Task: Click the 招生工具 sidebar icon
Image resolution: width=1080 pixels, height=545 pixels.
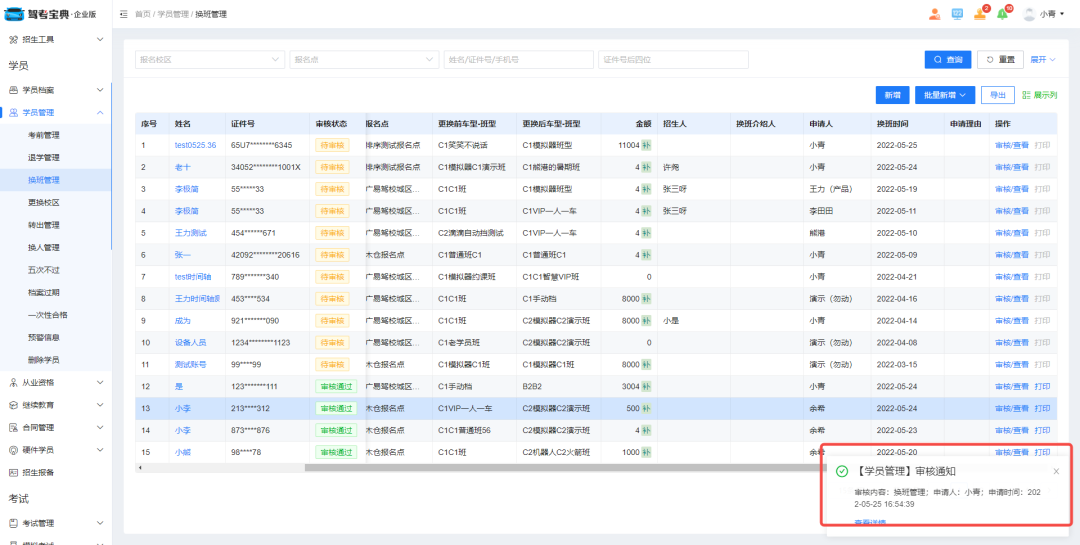Action: (13, 39)
